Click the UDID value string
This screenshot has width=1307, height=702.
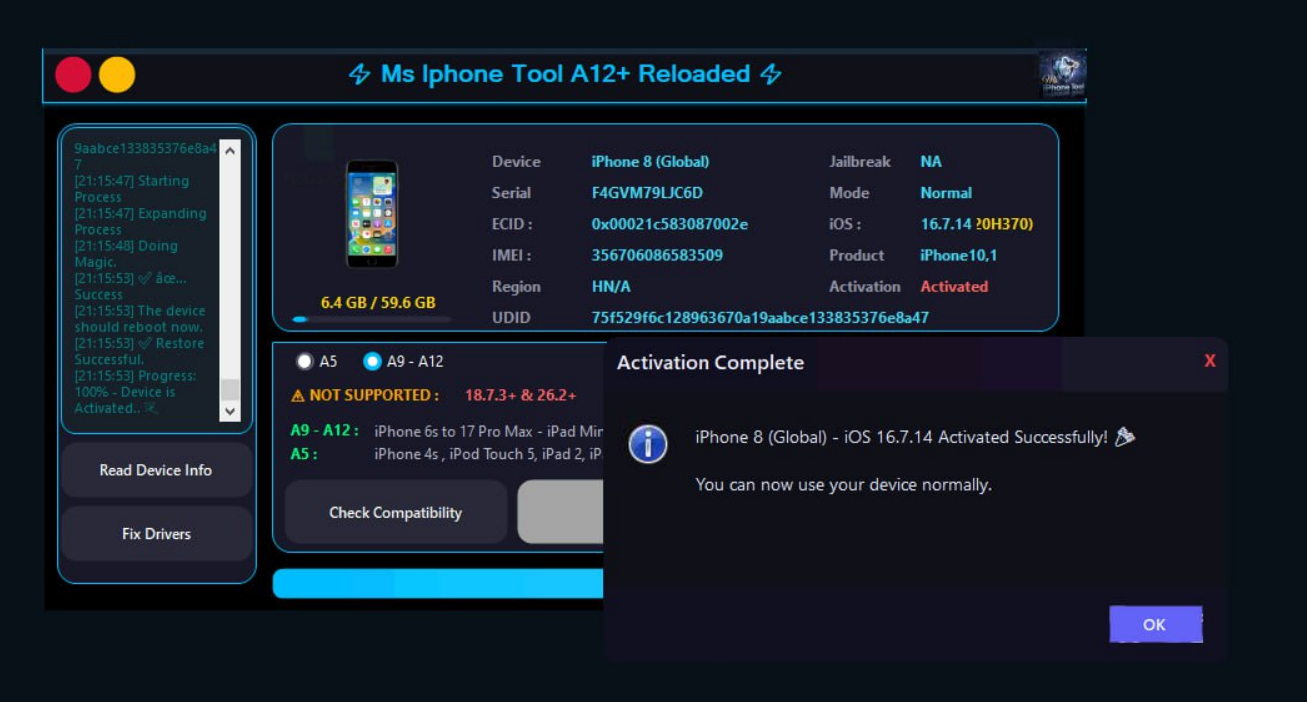(x=760, y=317)
